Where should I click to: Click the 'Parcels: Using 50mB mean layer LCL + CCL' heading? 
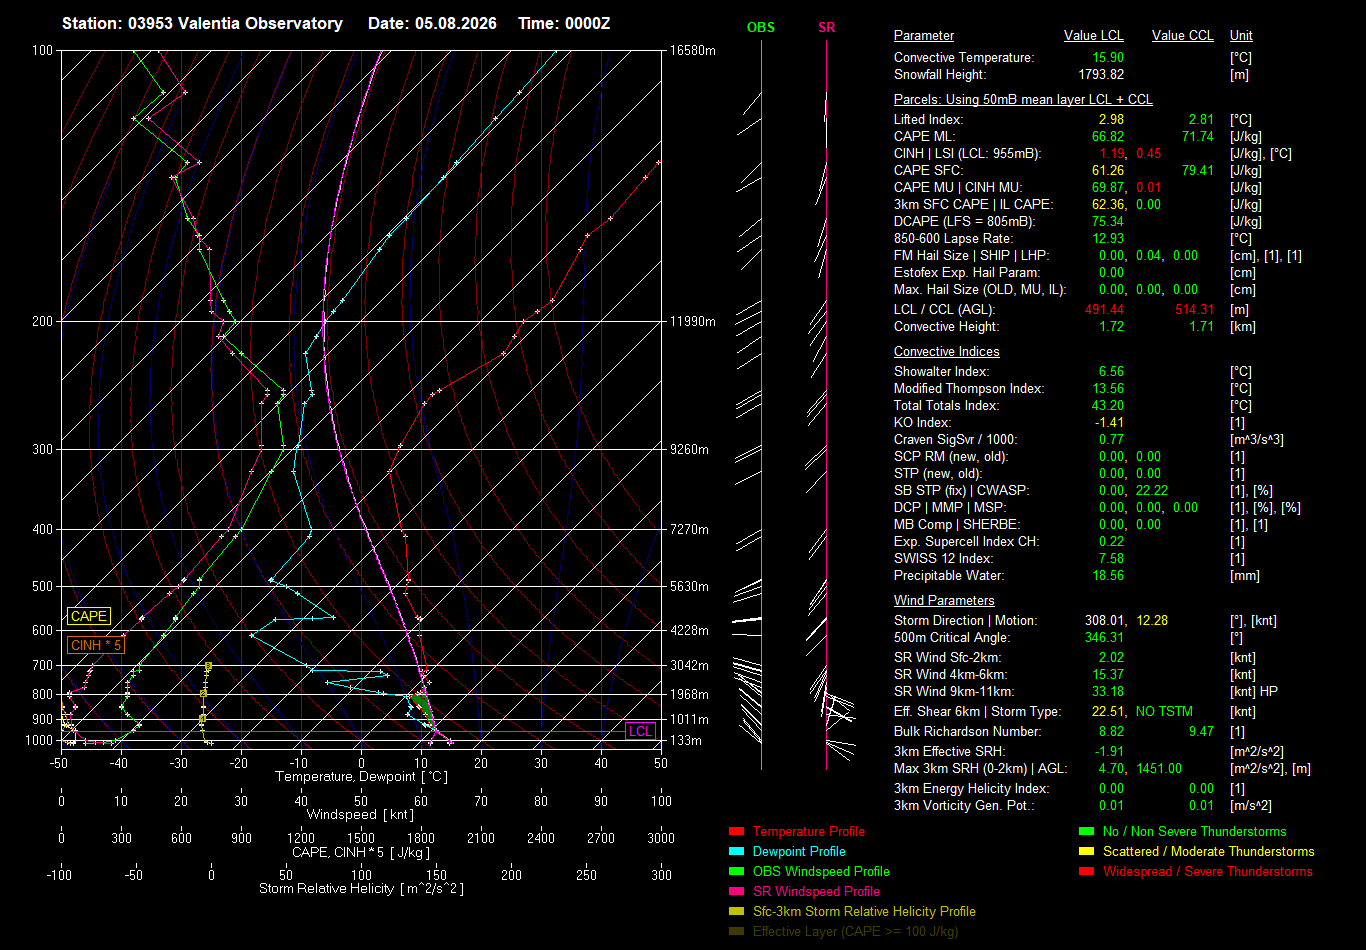coord(1023,100)
